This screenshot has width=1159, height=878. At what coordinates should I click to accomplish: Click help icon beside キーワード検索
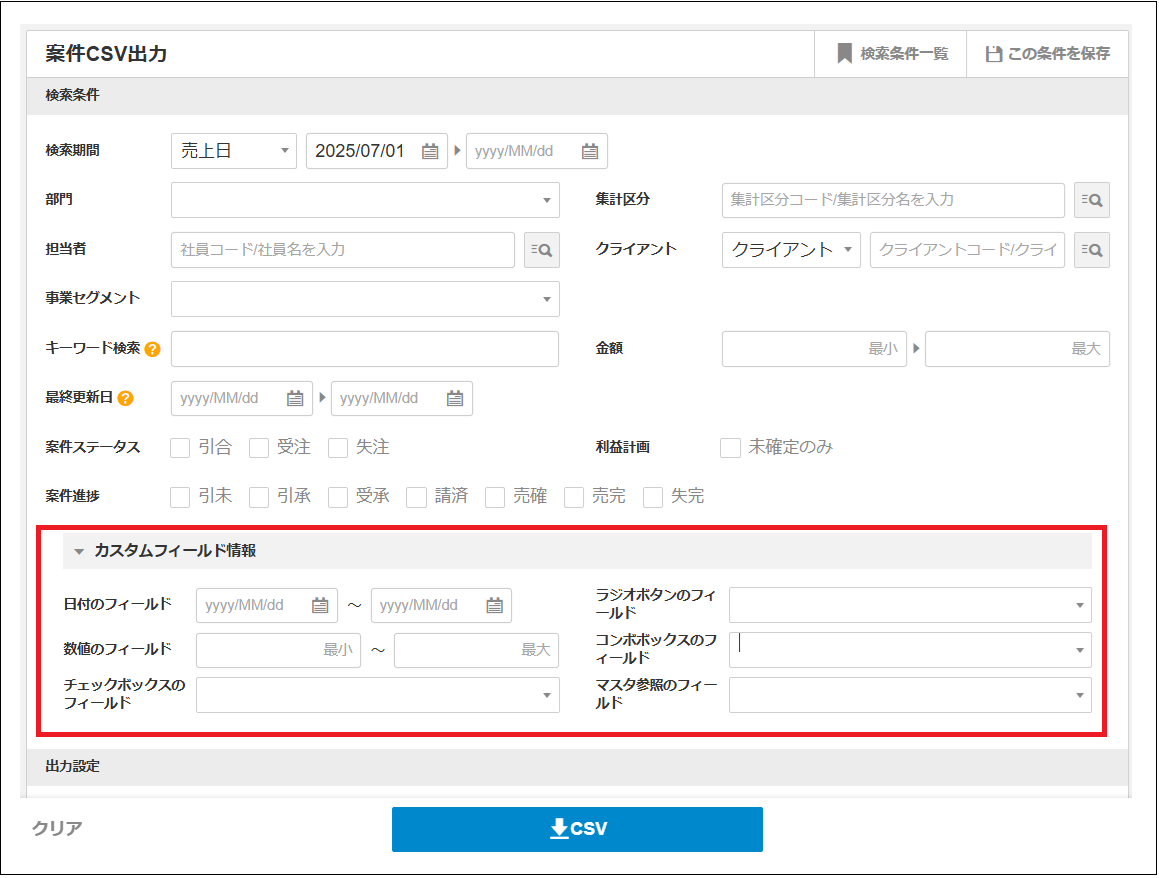[x=152, y=350]
